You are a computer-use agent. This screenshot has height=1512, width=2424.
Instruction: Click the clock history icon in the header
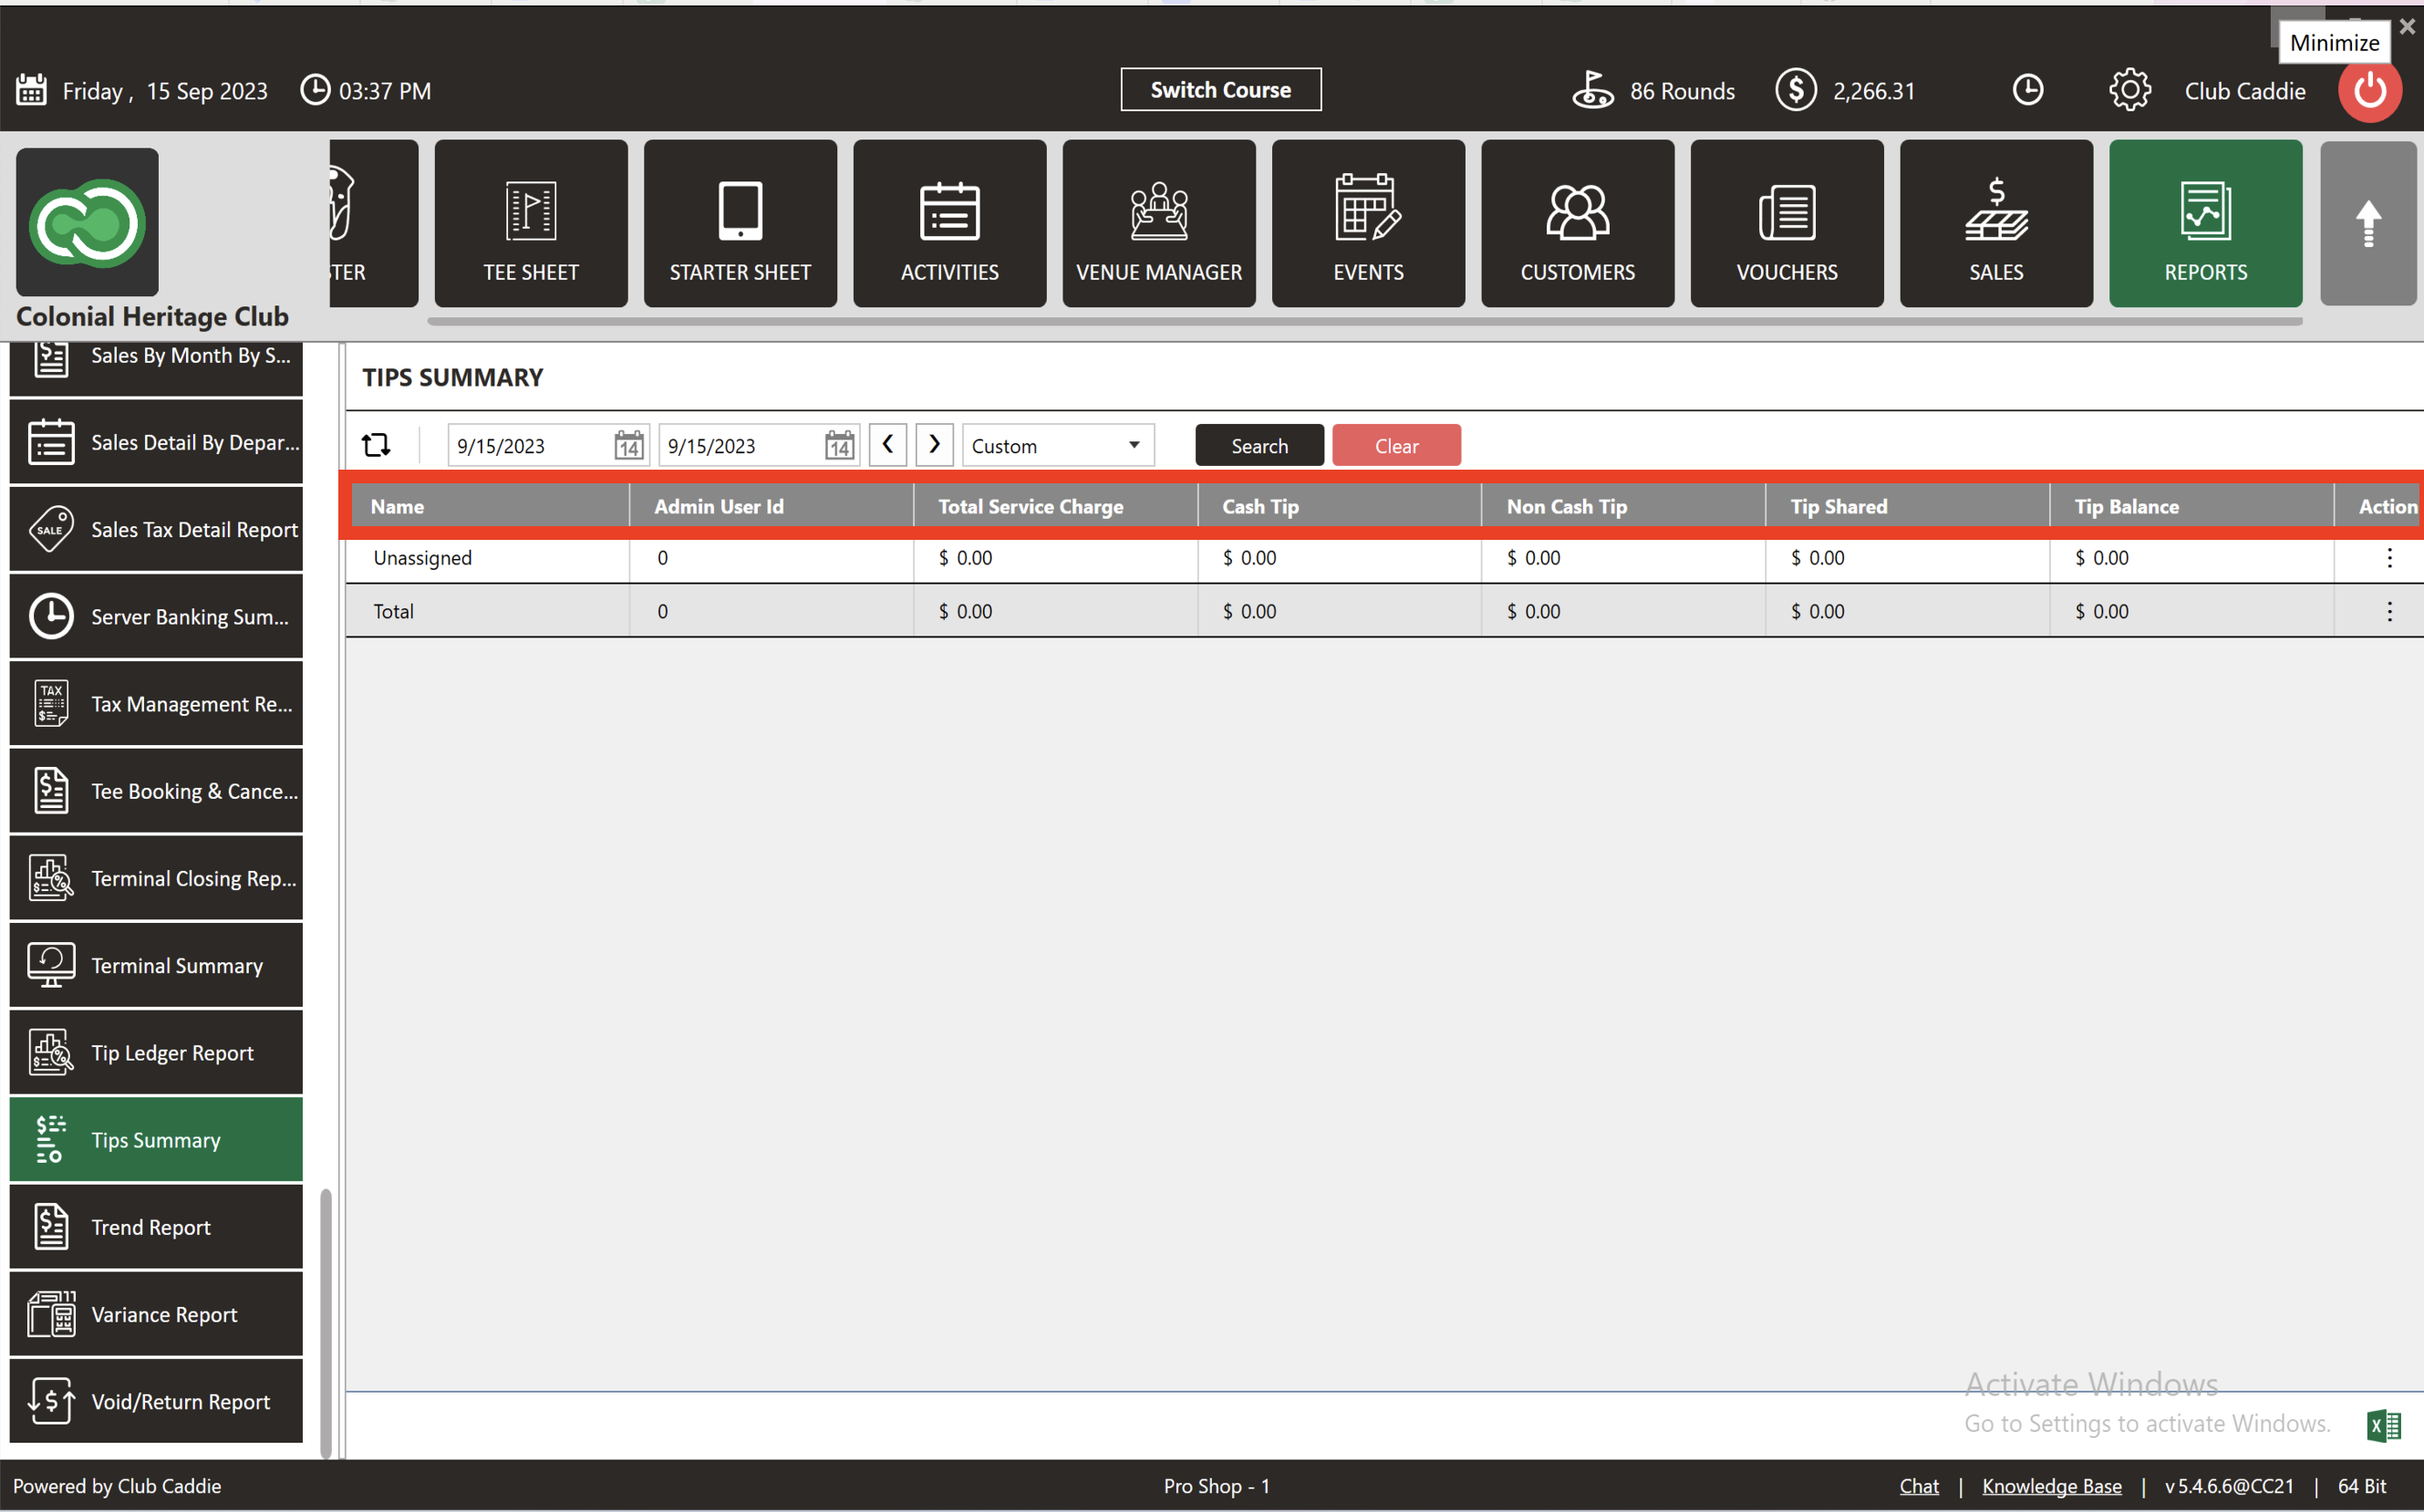(x=2027, y=91)
